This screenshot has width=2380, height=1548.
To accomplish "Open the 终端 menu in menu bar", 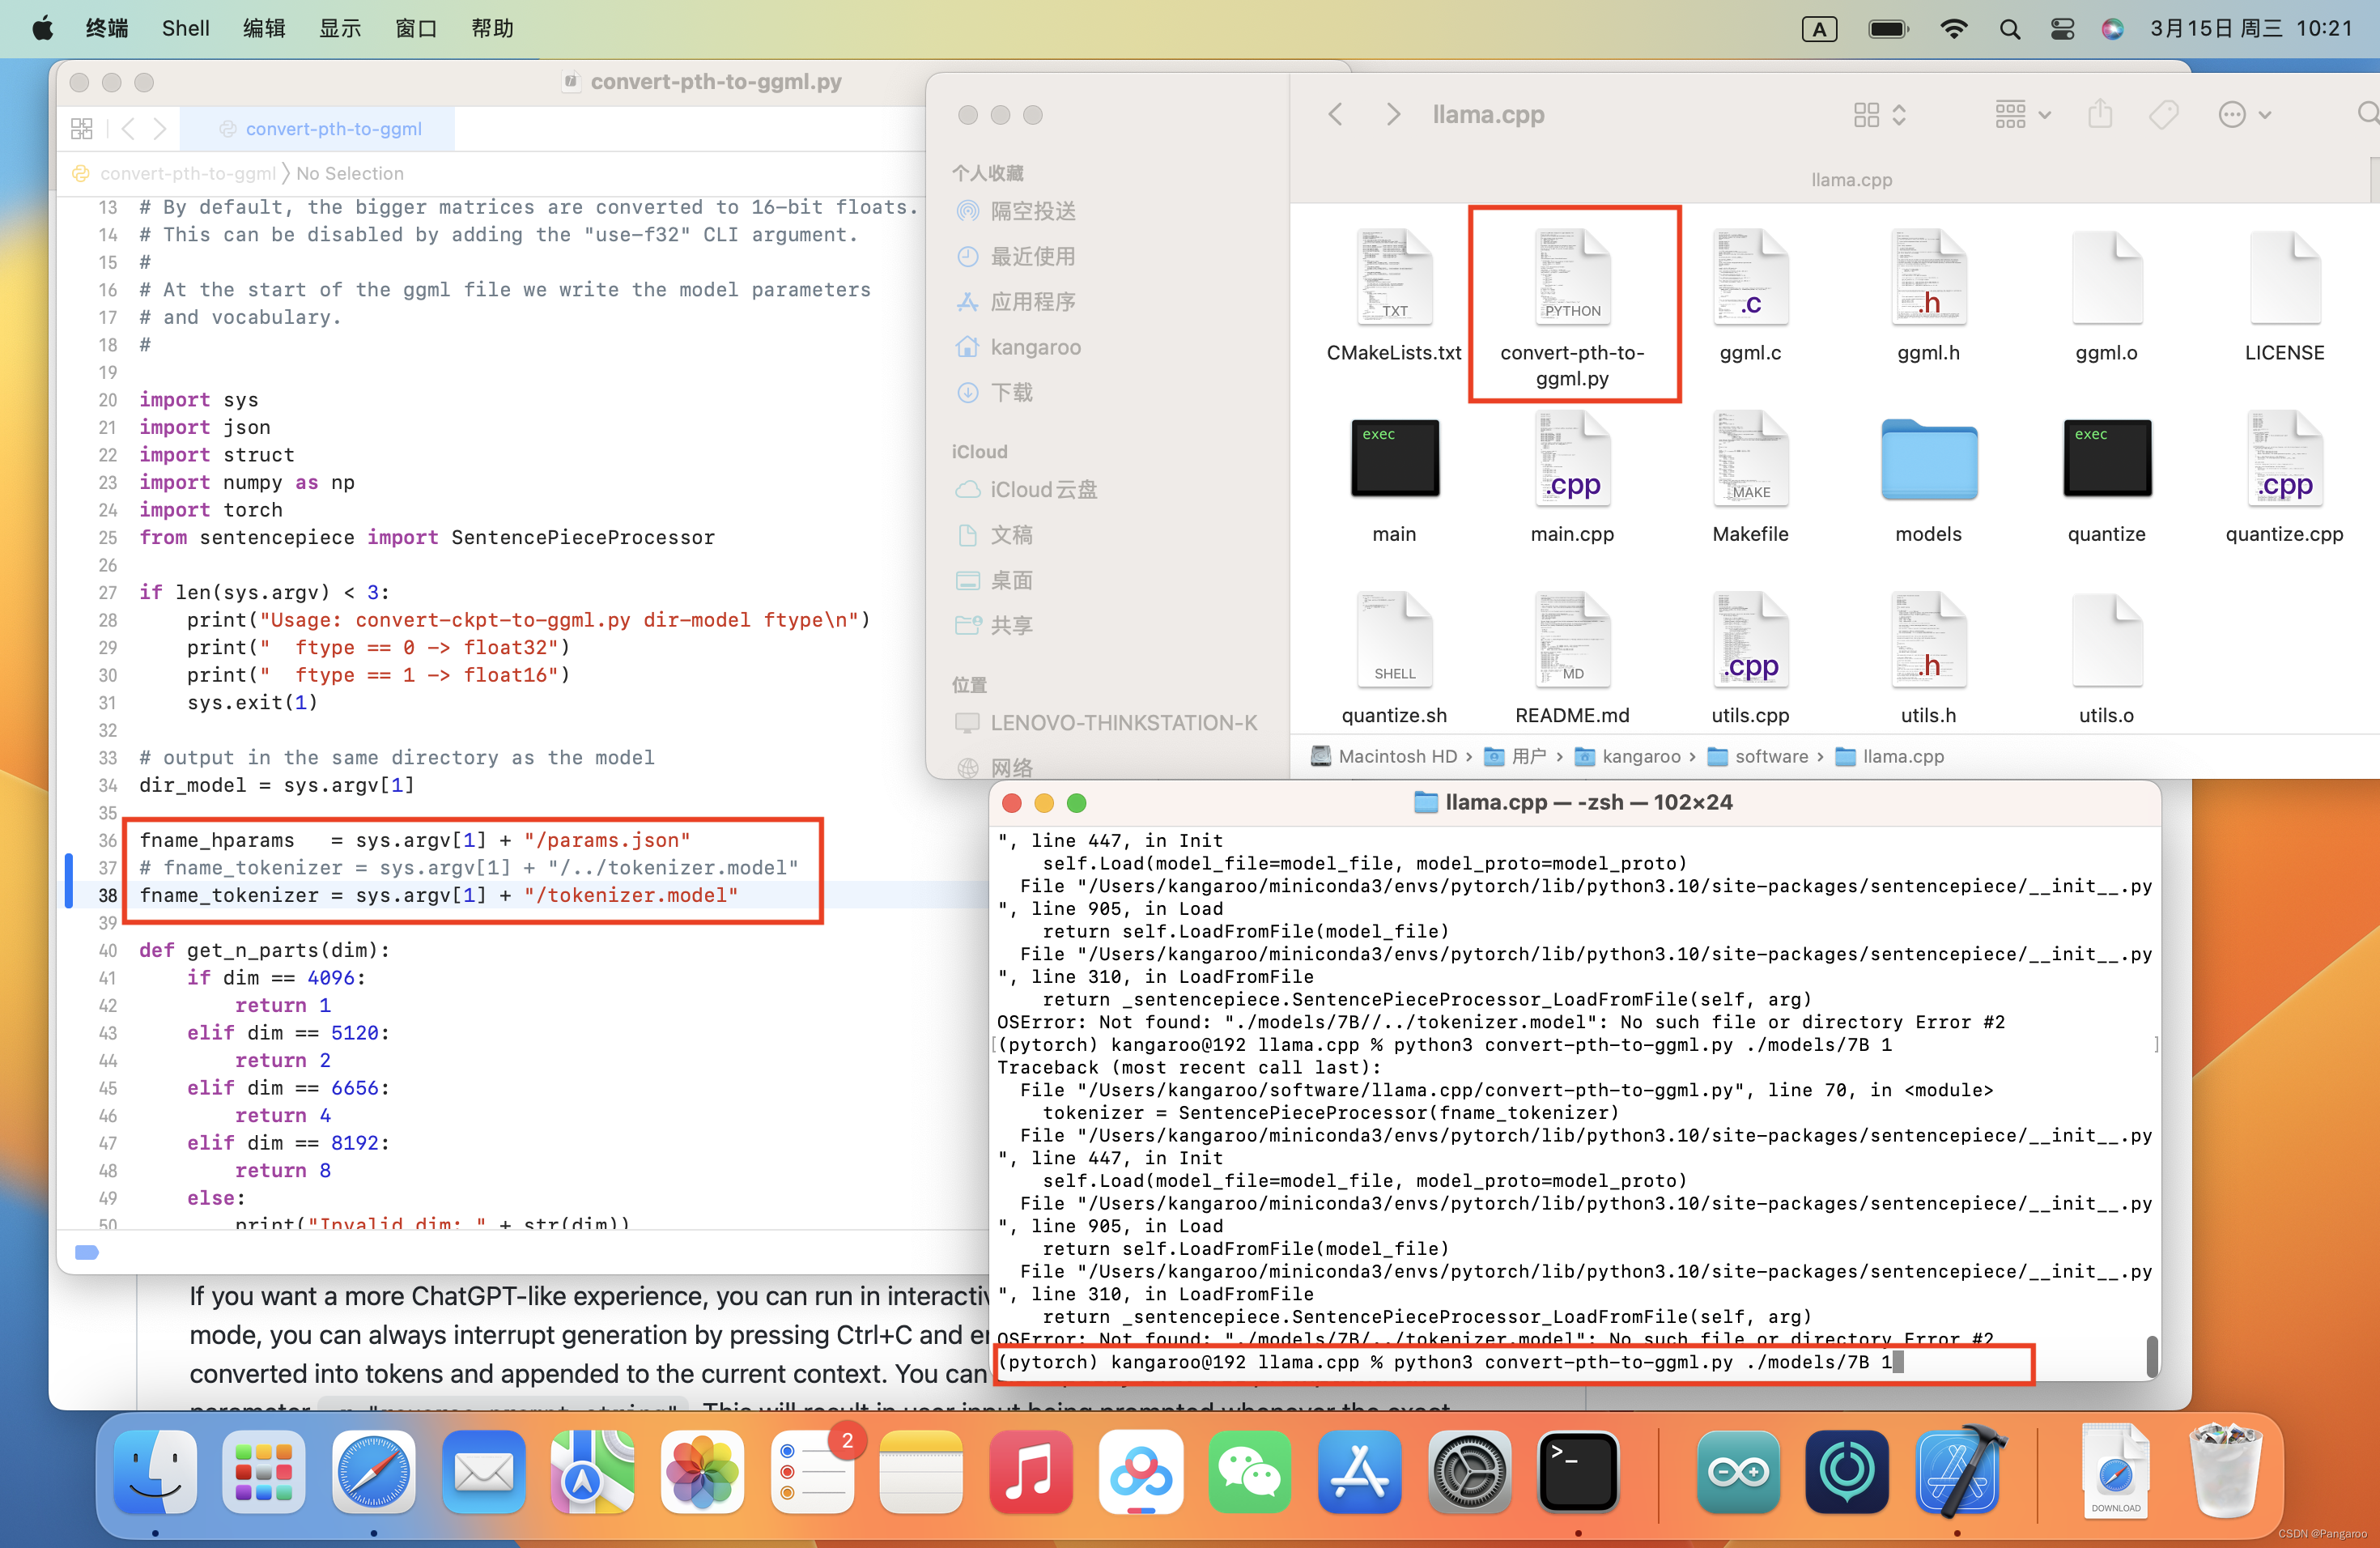I will [107, 28].
